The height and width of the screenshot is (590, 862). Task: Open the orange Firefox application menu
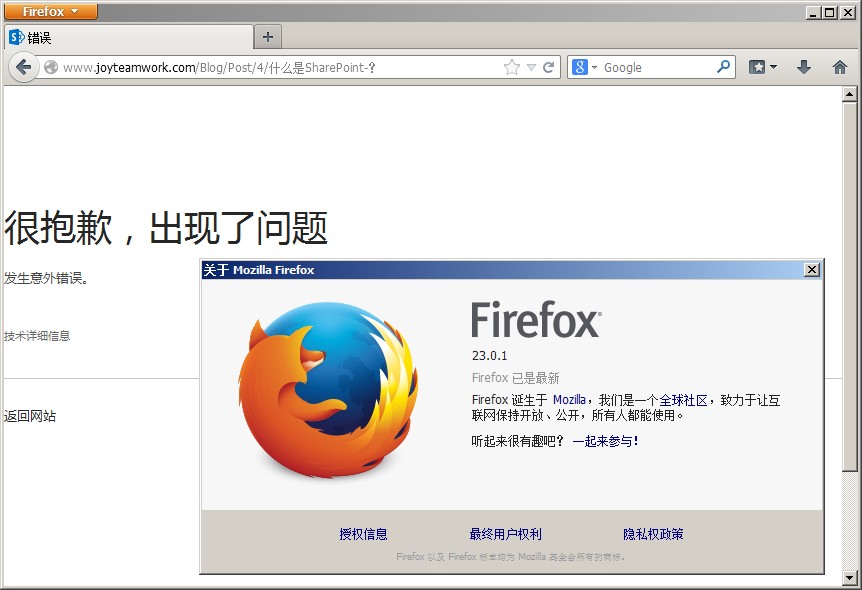click(51, 12)
